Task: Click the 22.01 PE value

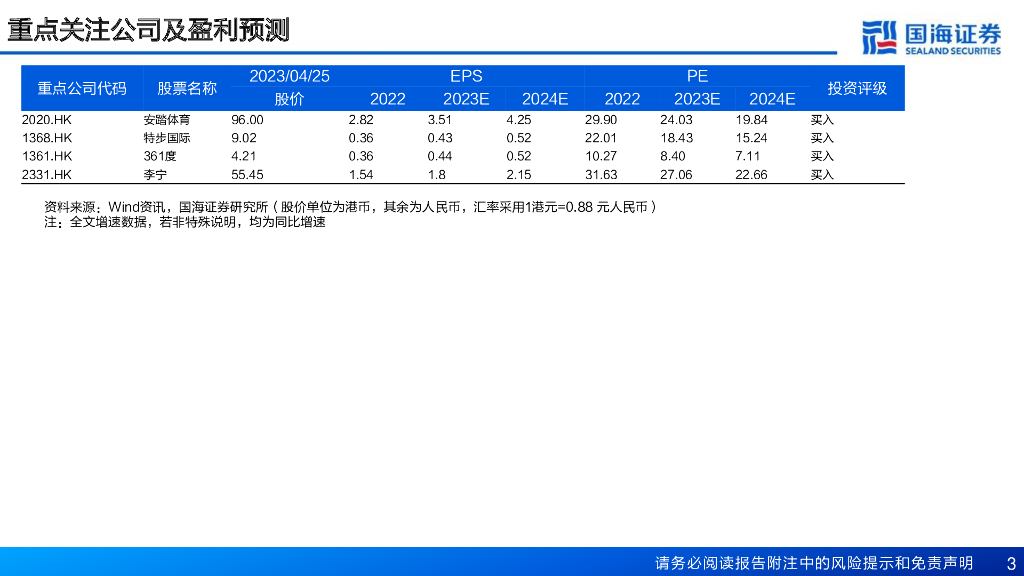Action: pyautogui.click(x=601, y=138)
